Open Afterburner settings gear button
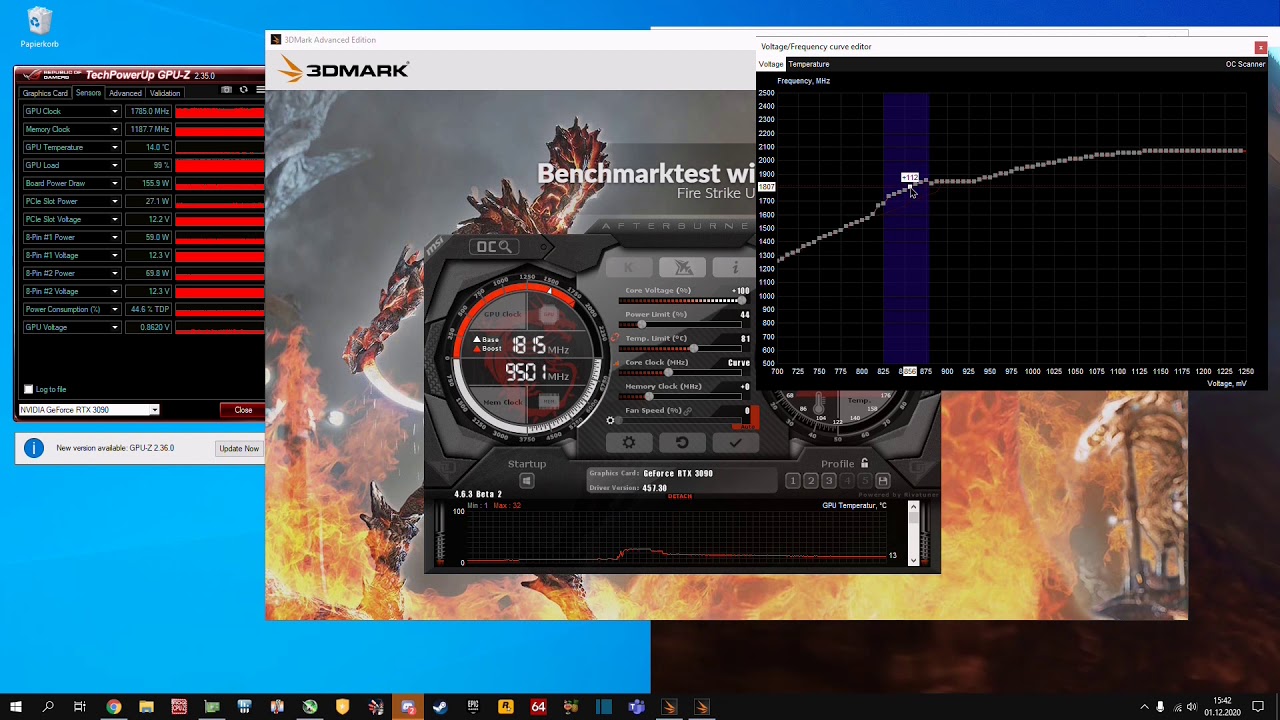The height and width of the screenshot is (720, 1280). point(629,442)
